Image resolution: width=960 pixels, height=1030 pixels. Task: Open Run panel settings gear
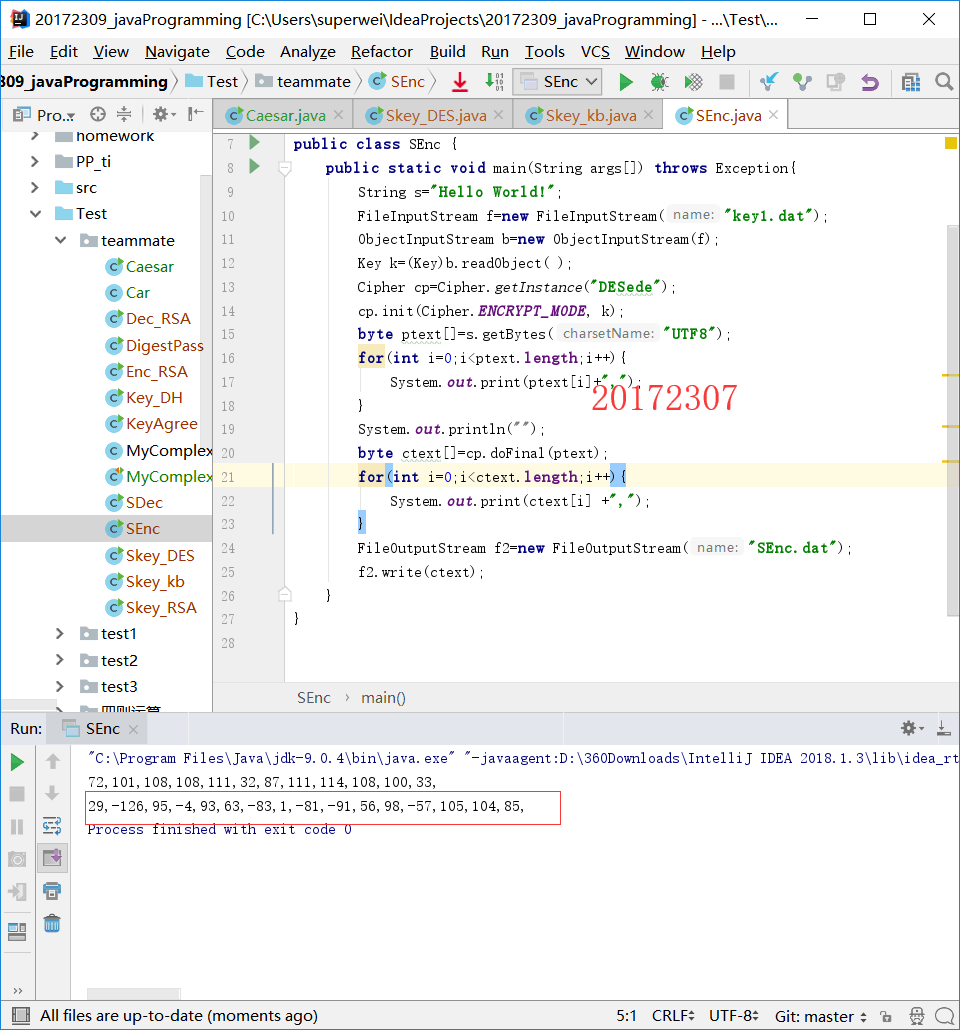pyautogui.click(x=911, y=728)
